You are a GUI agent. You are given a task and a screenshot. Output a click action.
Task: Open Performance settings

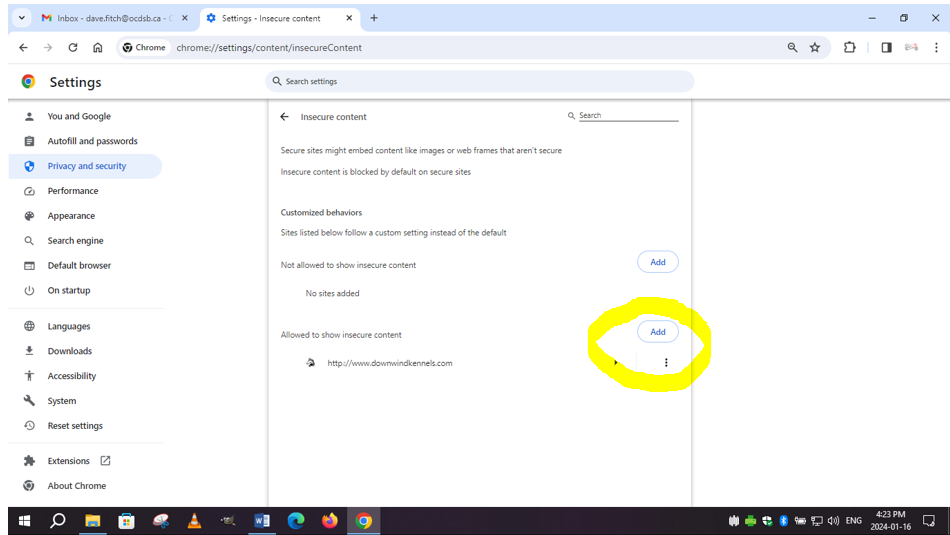[73, 191]
